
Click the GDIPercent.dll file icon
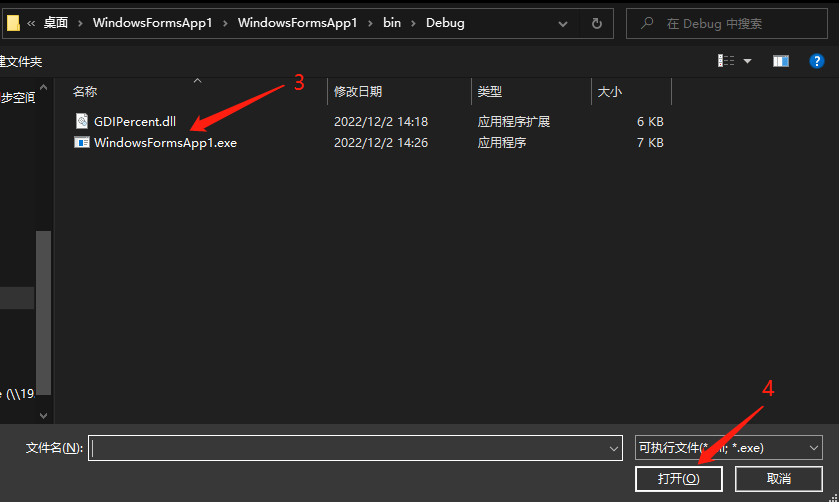pyautogui.click(x=82, y=121)
